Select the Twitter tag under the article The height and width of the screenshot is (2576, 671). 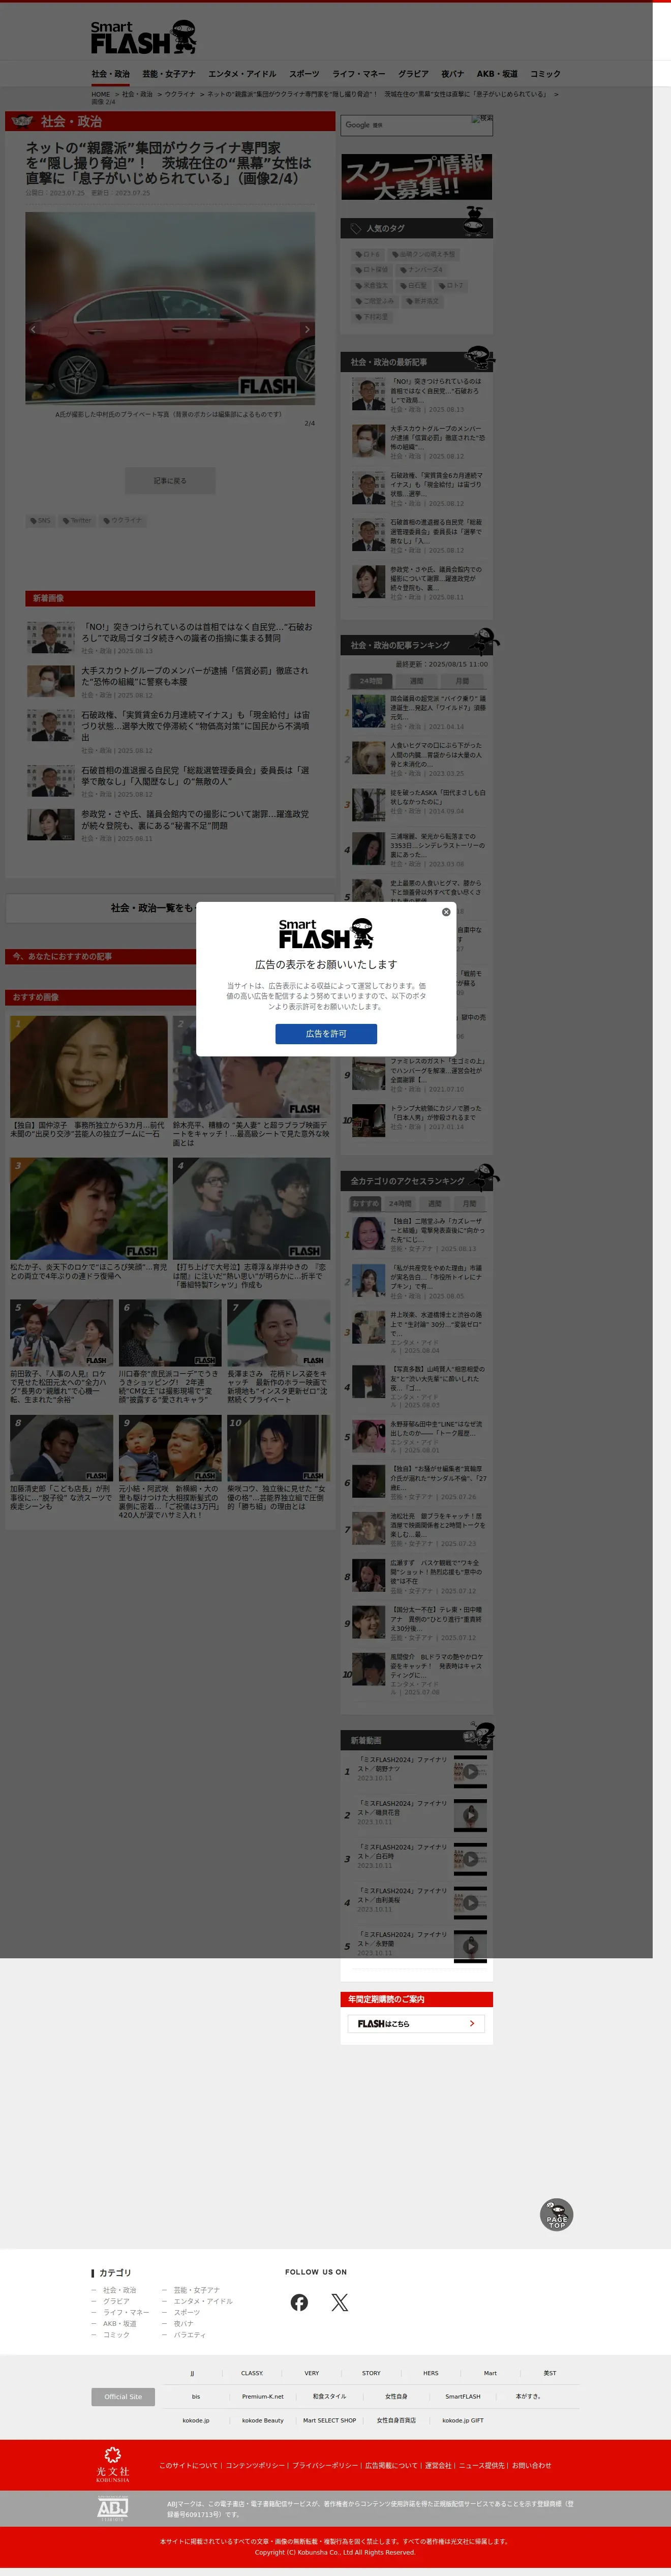78,521
